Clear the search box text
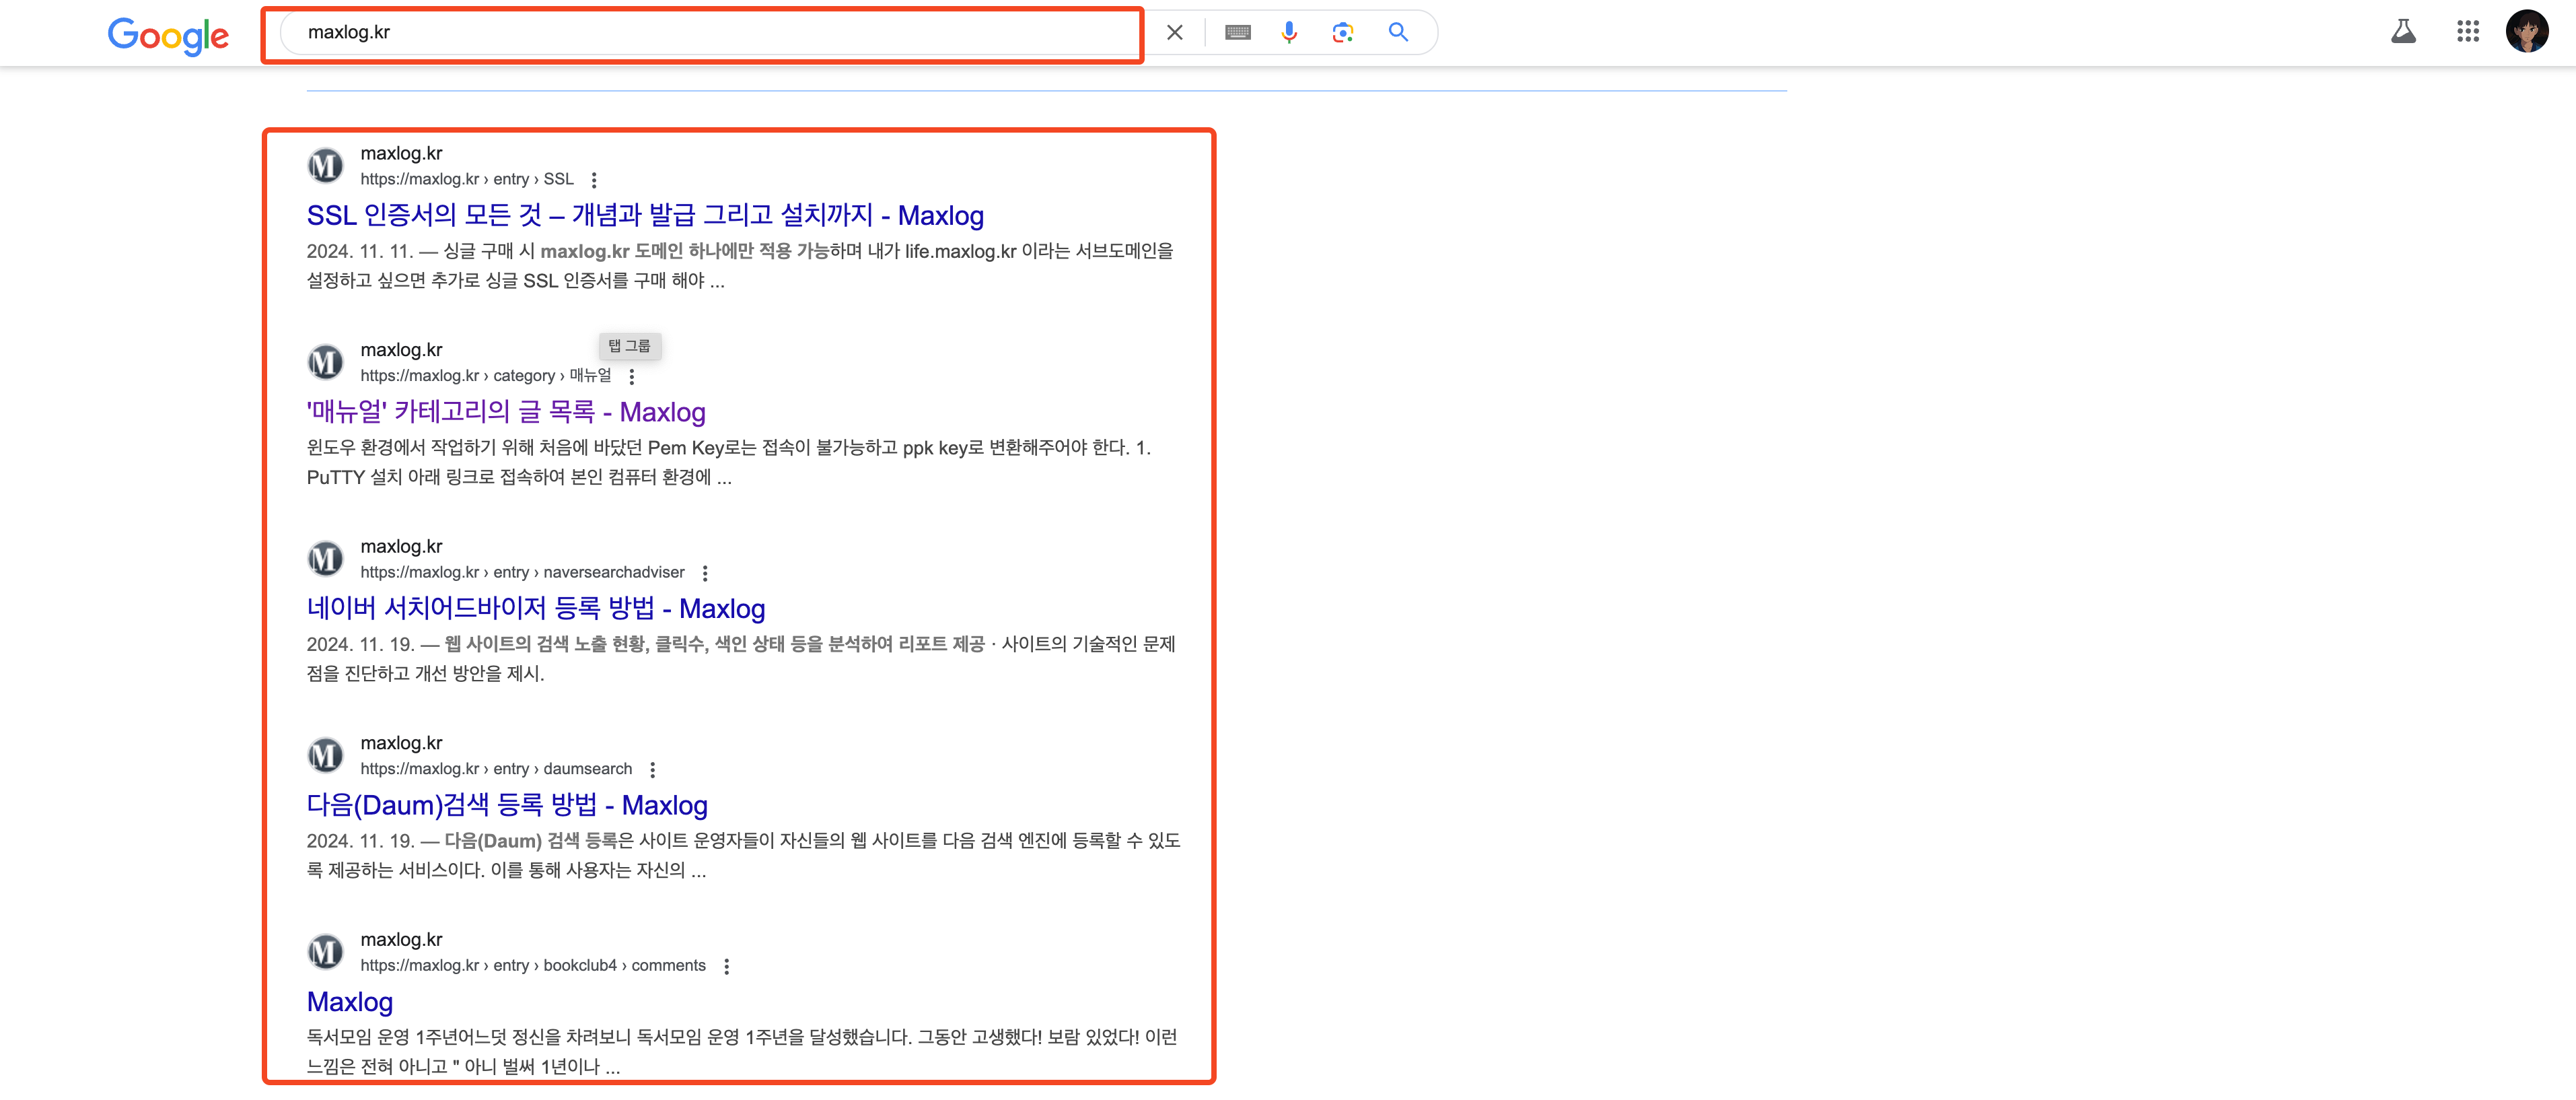Image resolution: width=2576 pixels, height=1100 pixels. 1174,33
